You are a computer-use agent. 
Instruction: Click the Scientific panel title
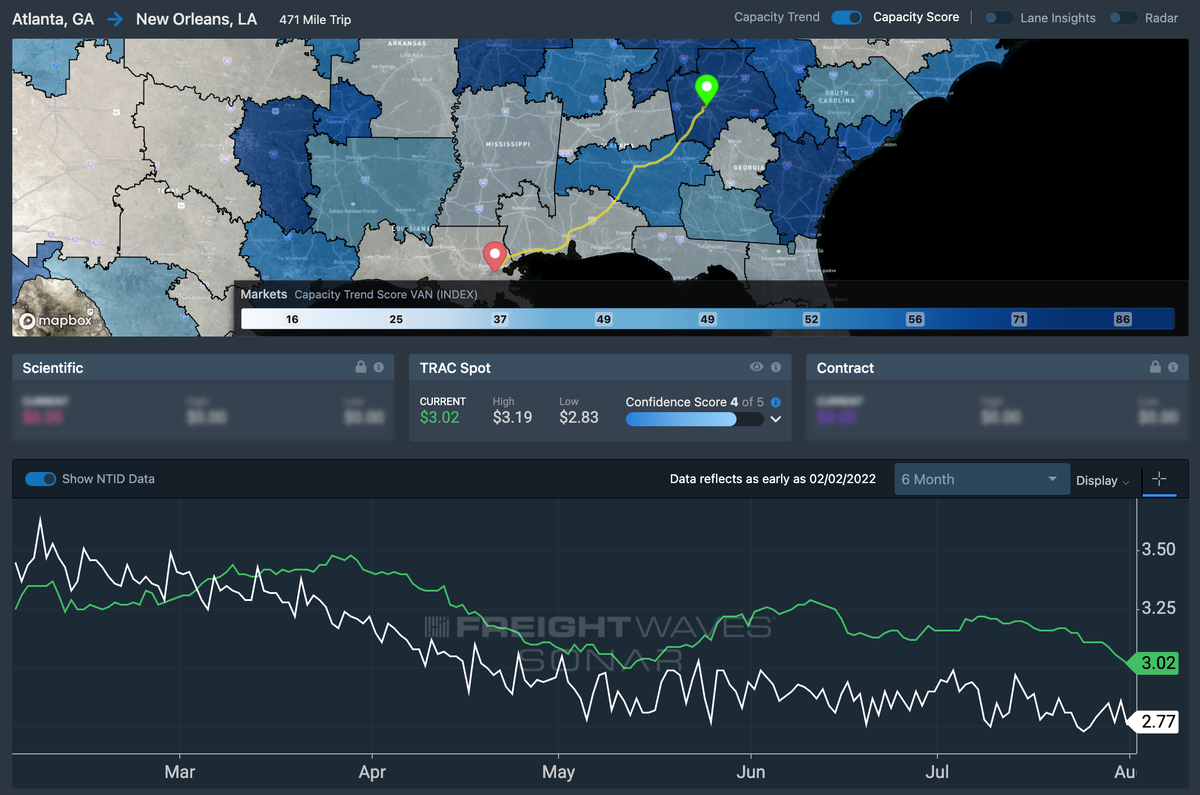tap(53, 368)
